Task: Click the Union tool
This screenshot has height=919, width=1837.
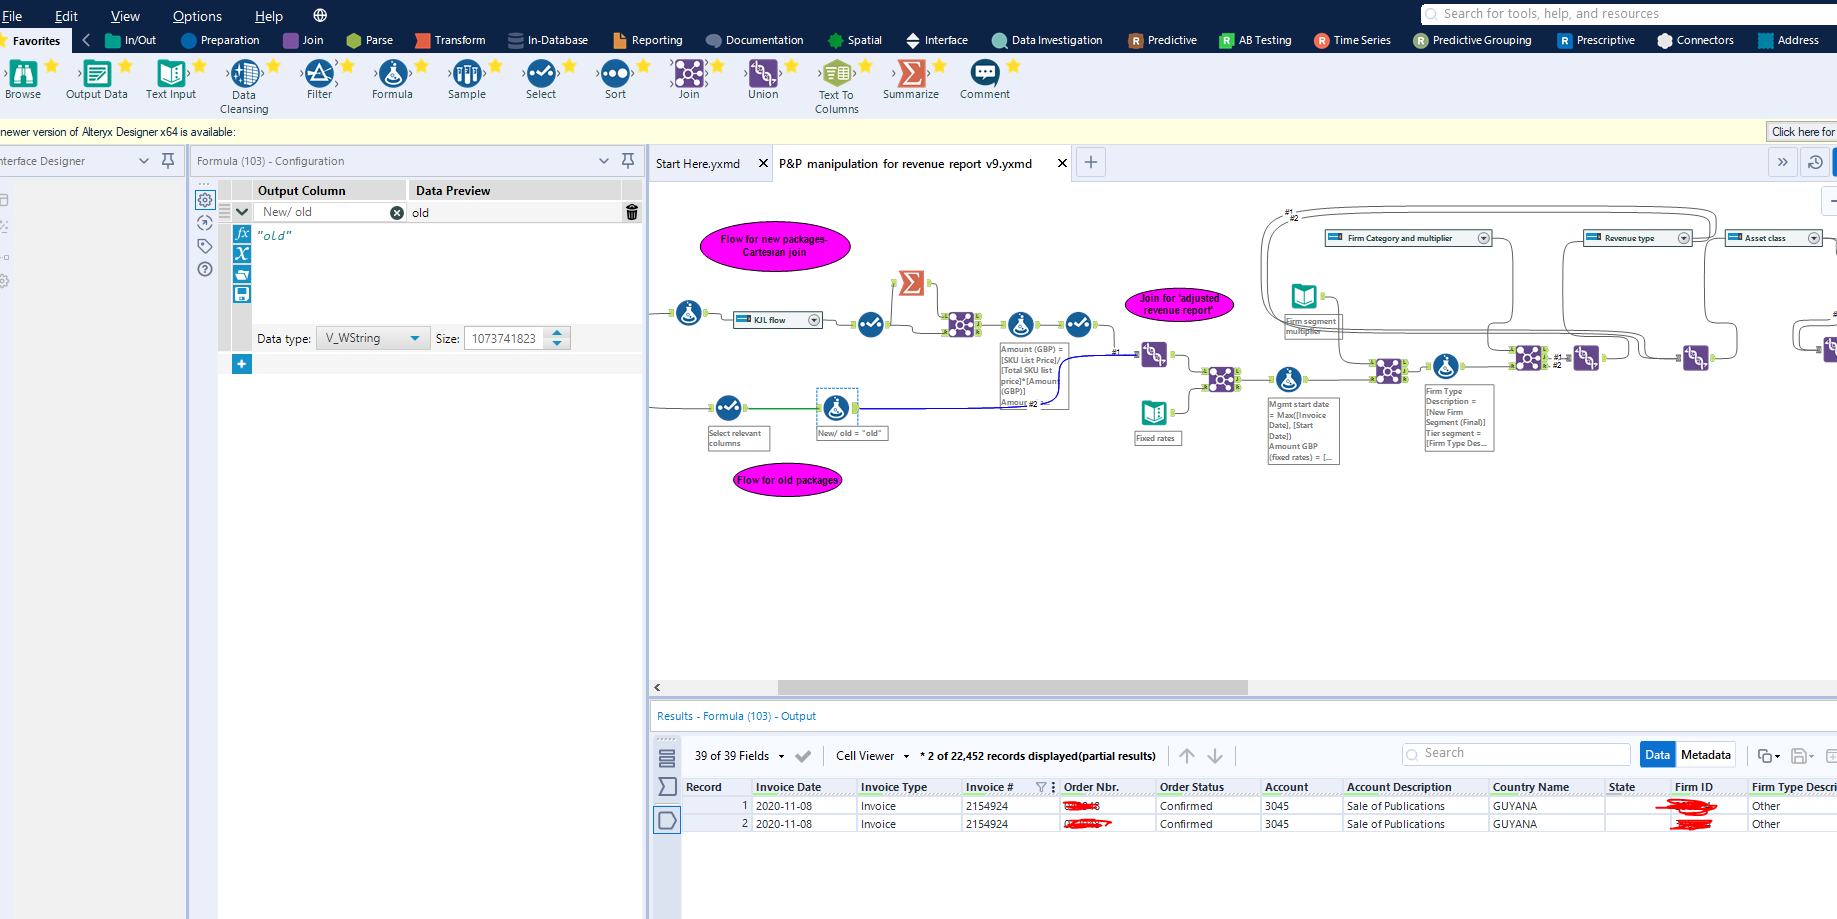Action: pos(762,75)
